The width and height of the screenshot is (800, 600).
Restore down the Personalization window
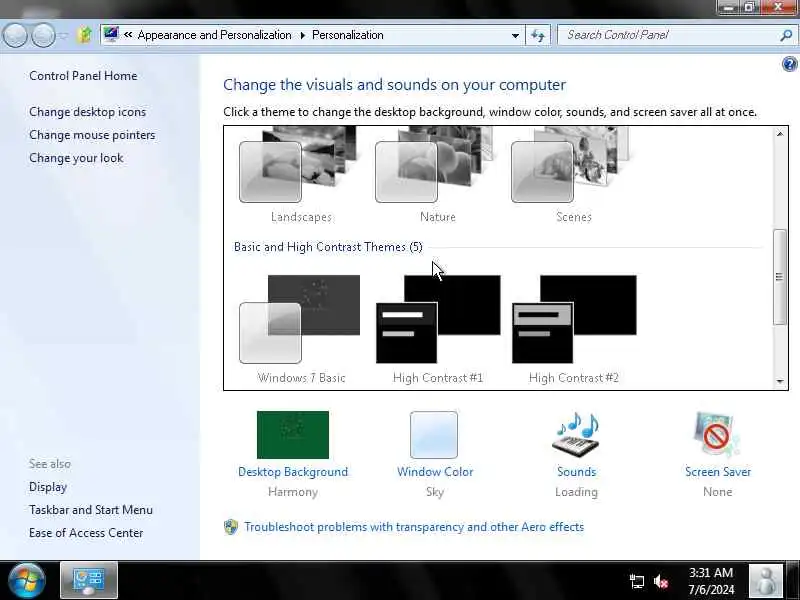coord(749,7)
